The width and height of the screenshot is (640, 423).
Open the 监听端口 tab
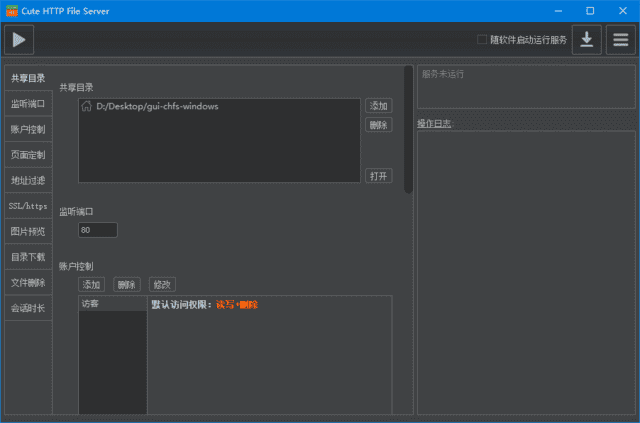[x=27, y=104]
